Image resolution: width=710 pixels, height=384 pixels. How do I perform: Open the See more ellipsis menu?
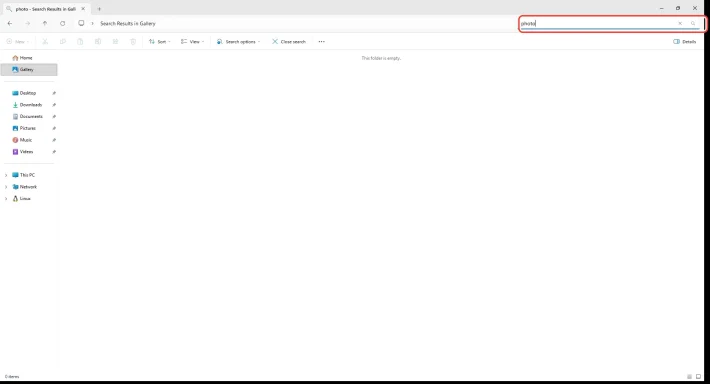[321, 42]
